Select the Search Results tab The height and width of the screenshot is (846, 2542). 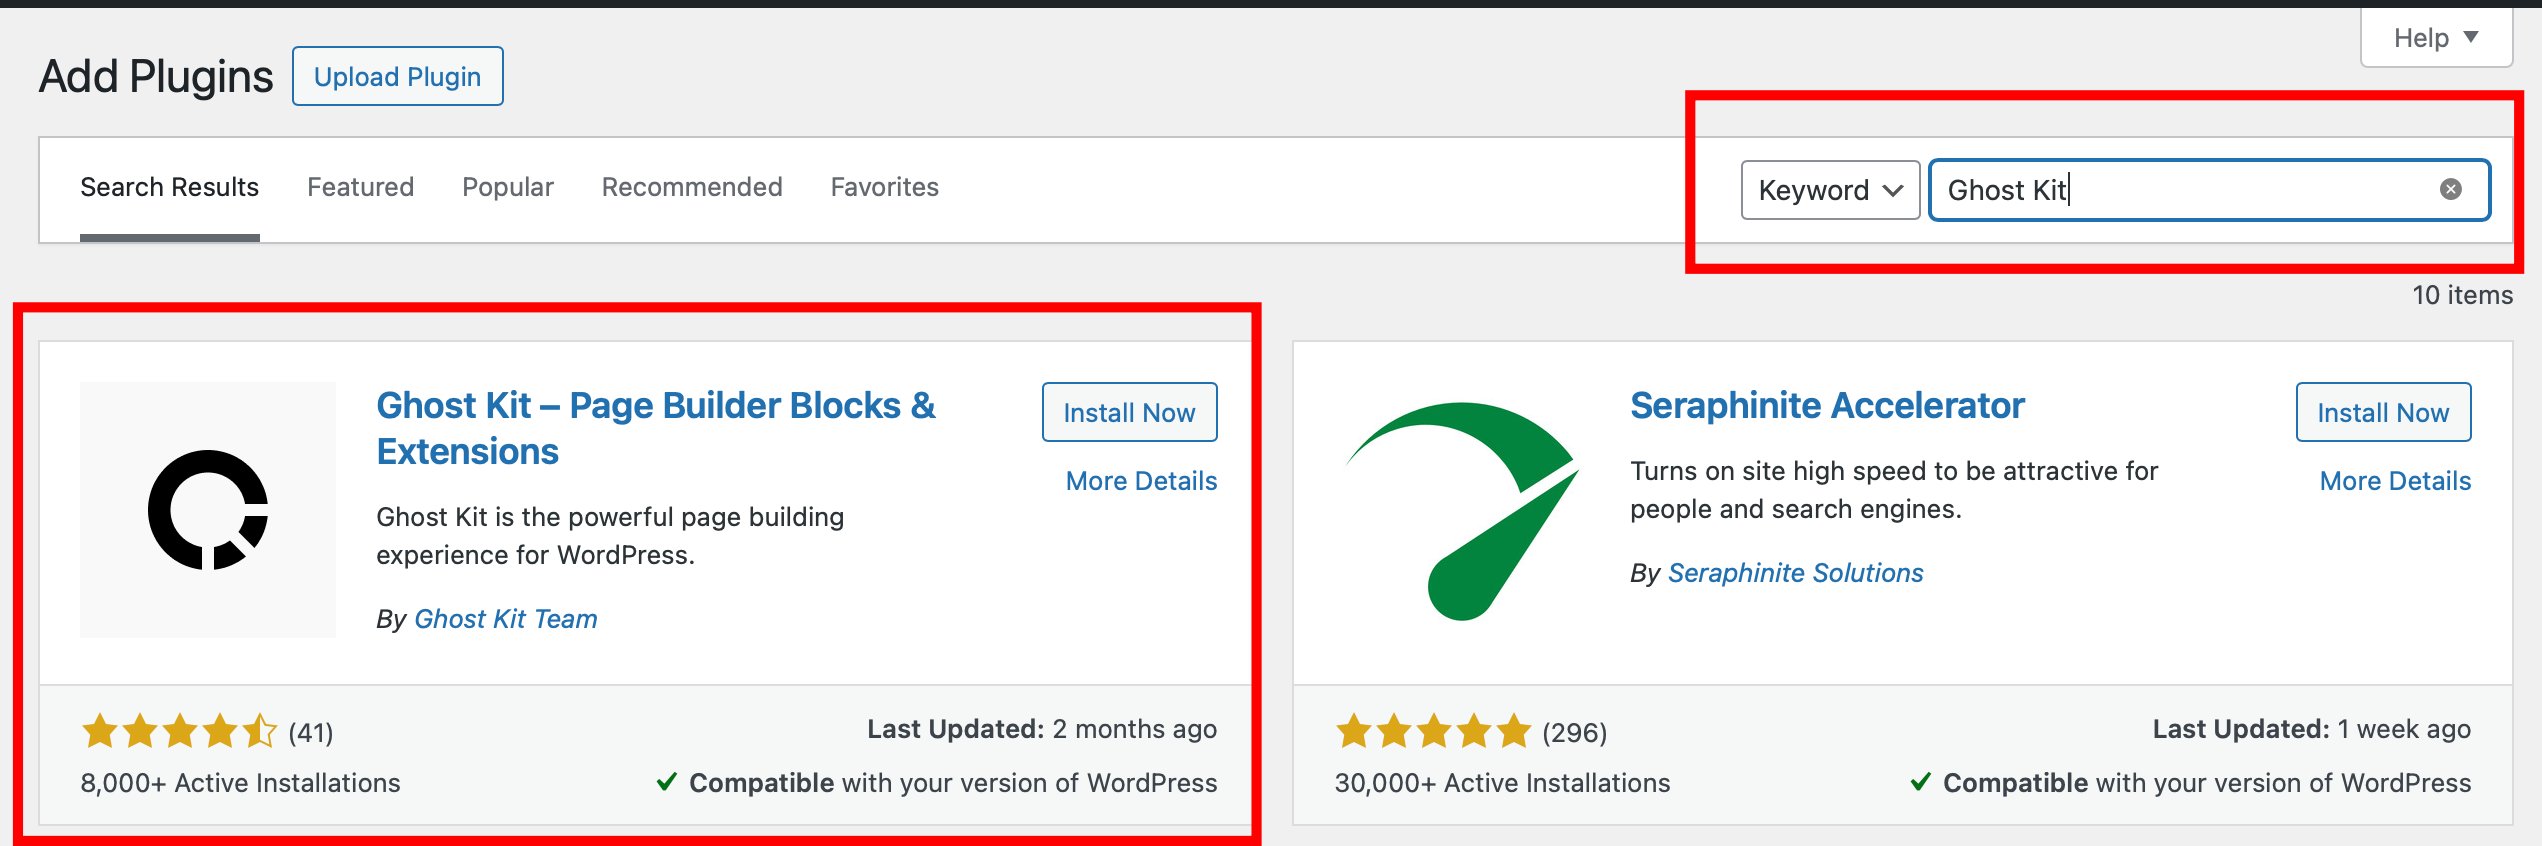click(x=169, y=187)
